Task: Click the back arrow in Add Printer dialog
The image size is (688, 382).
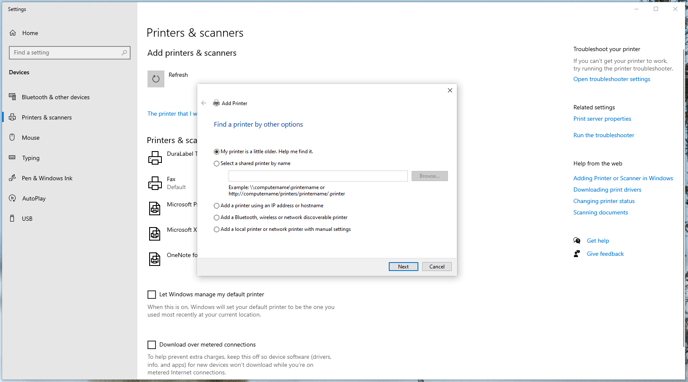Action: pyautogui.click(x=204, y=103)
